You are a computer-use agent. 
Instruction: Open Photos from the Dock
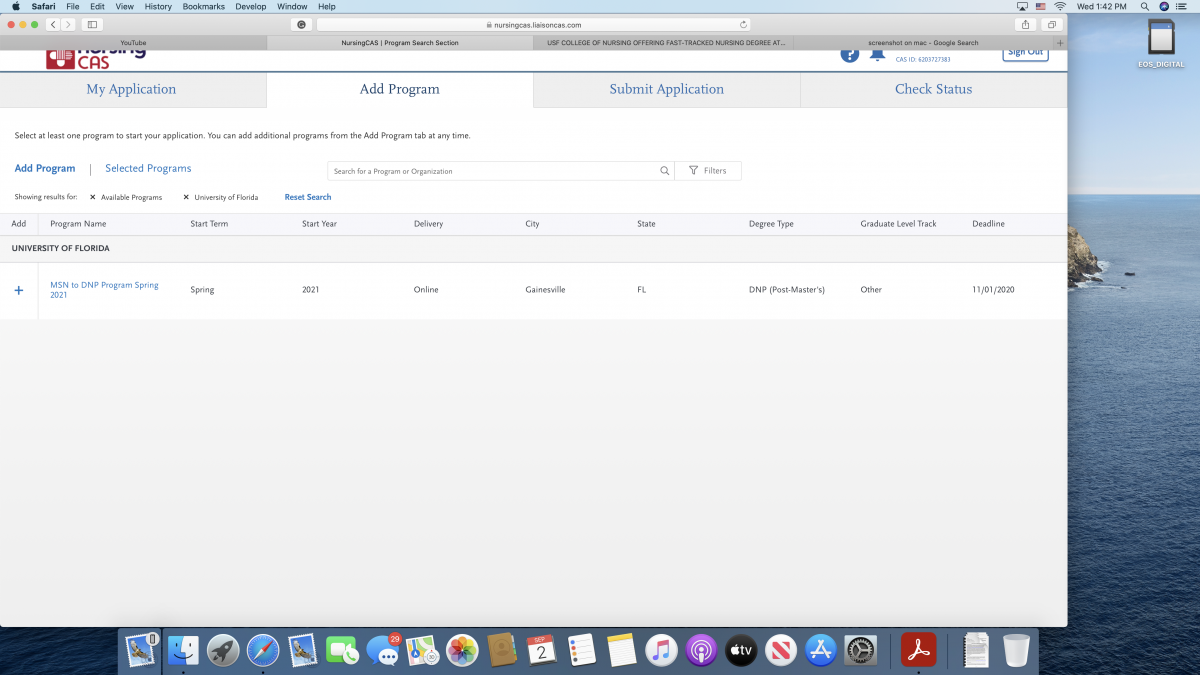tap(462, 650)
